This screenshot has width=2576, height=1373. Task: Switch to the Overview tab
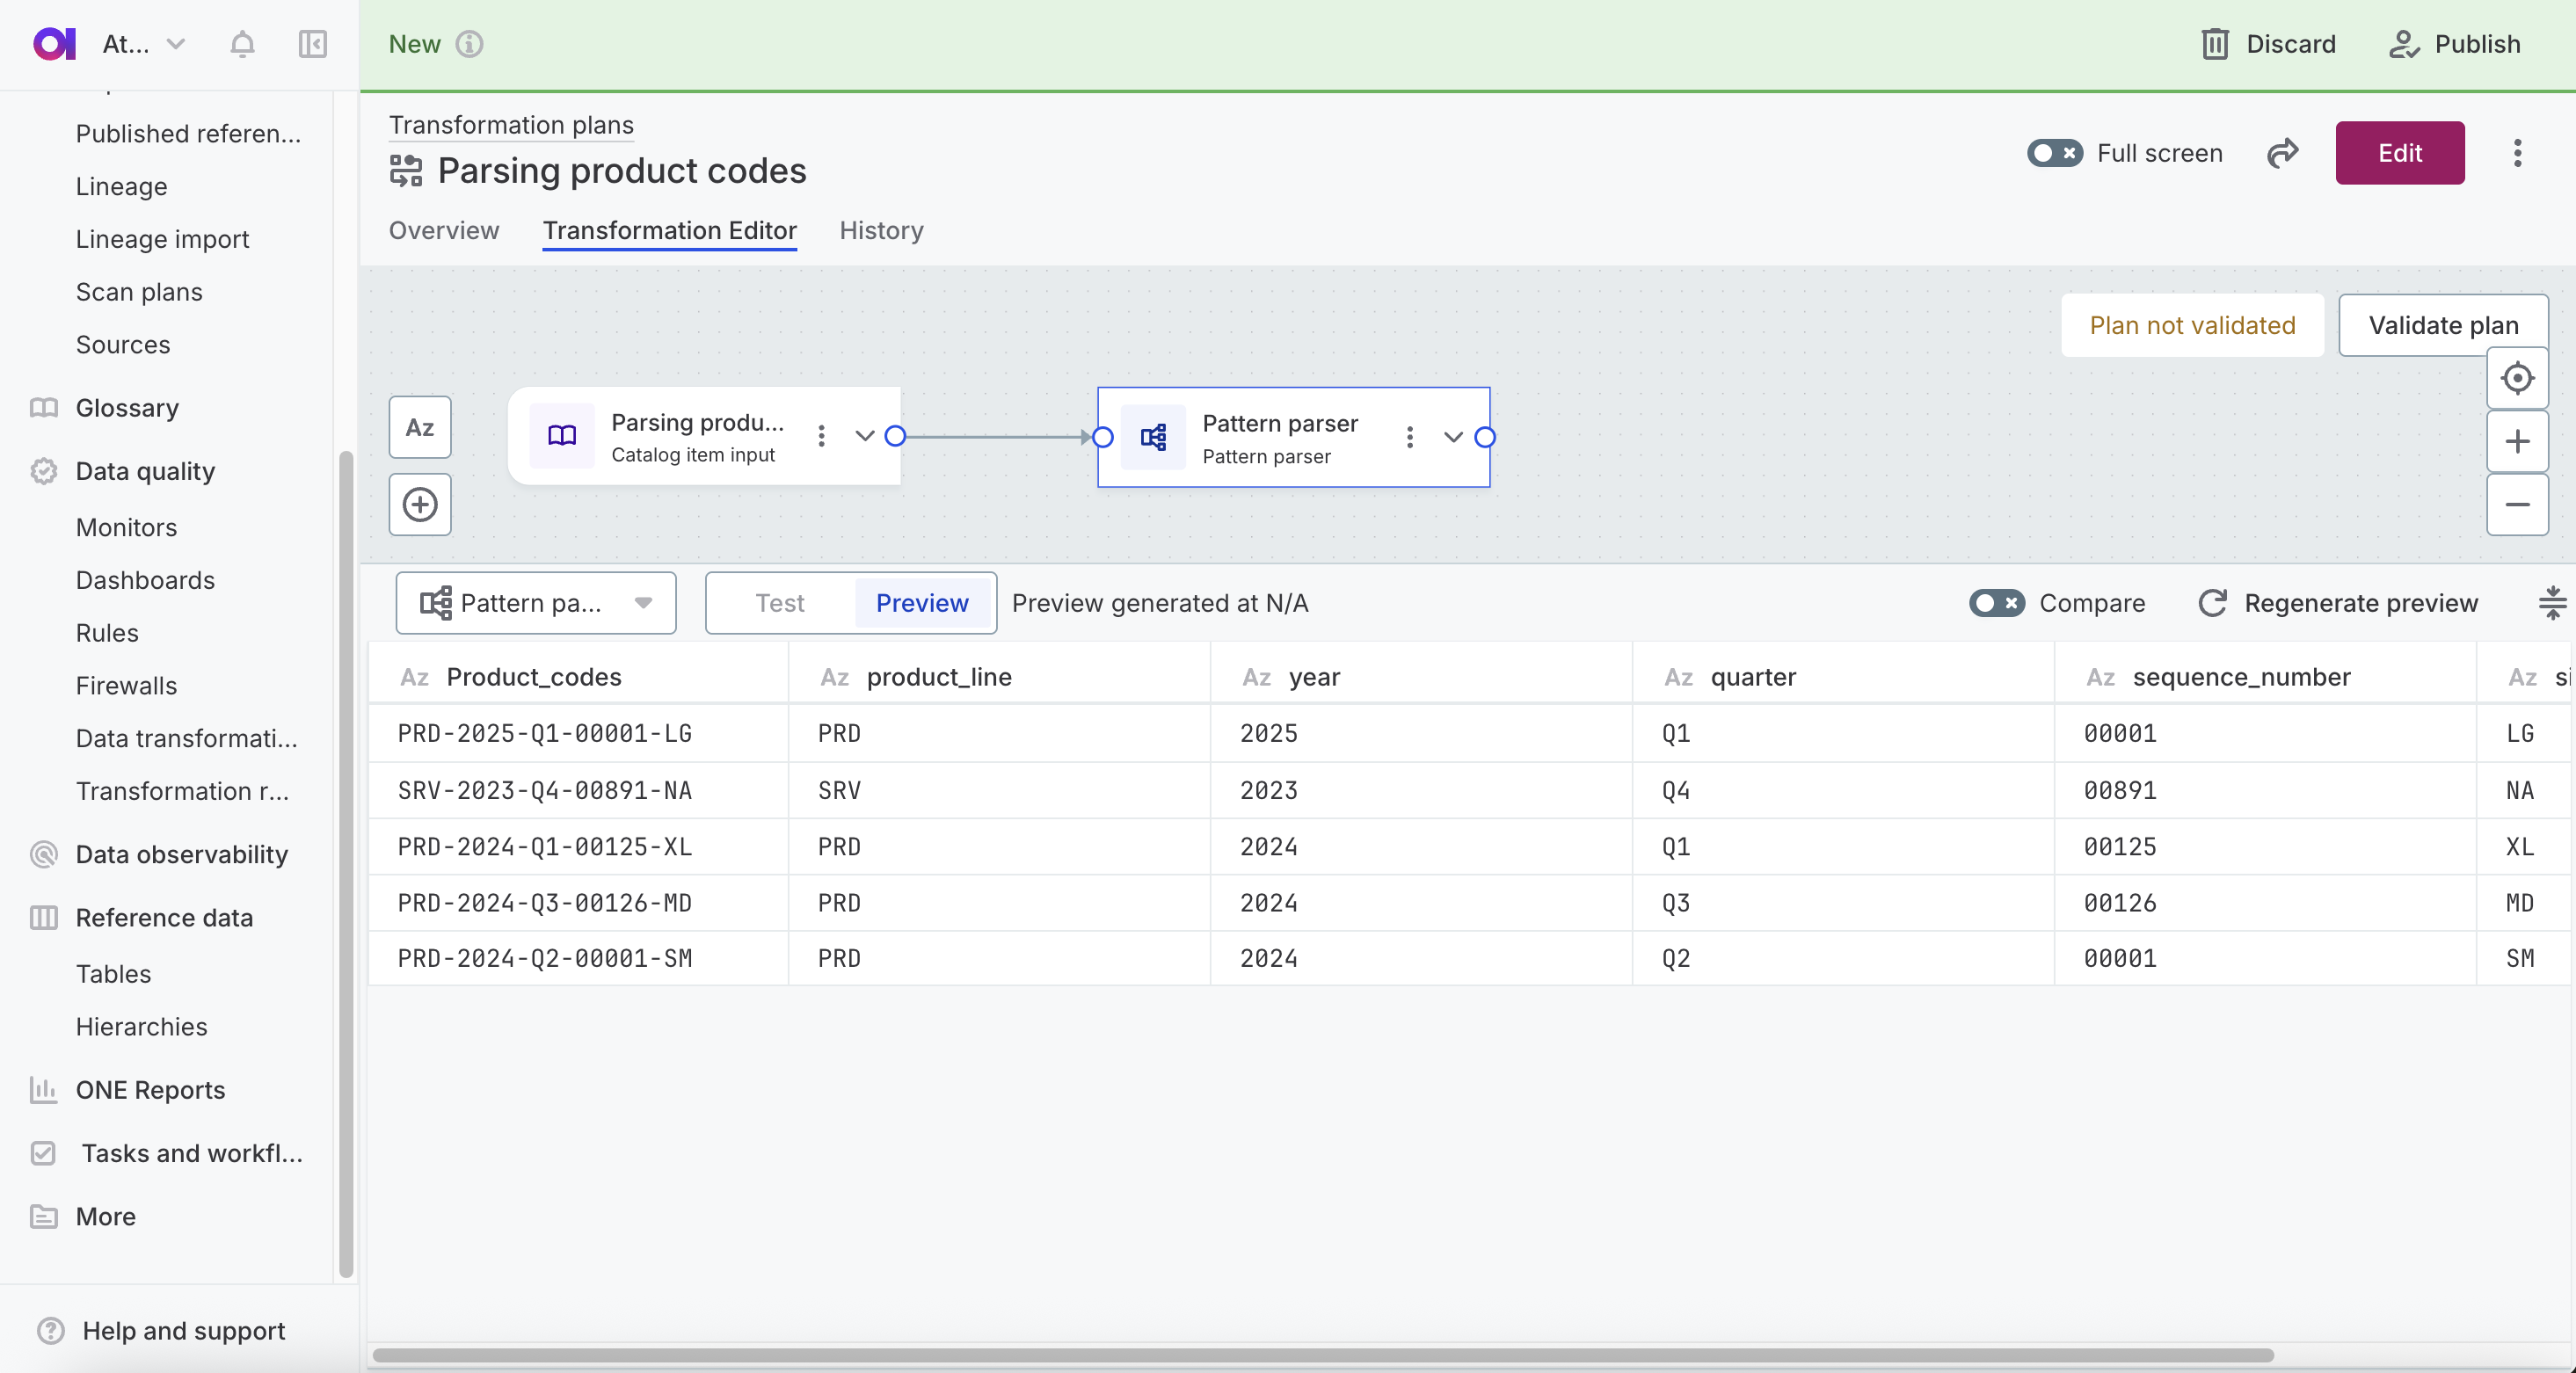point(443,230)
